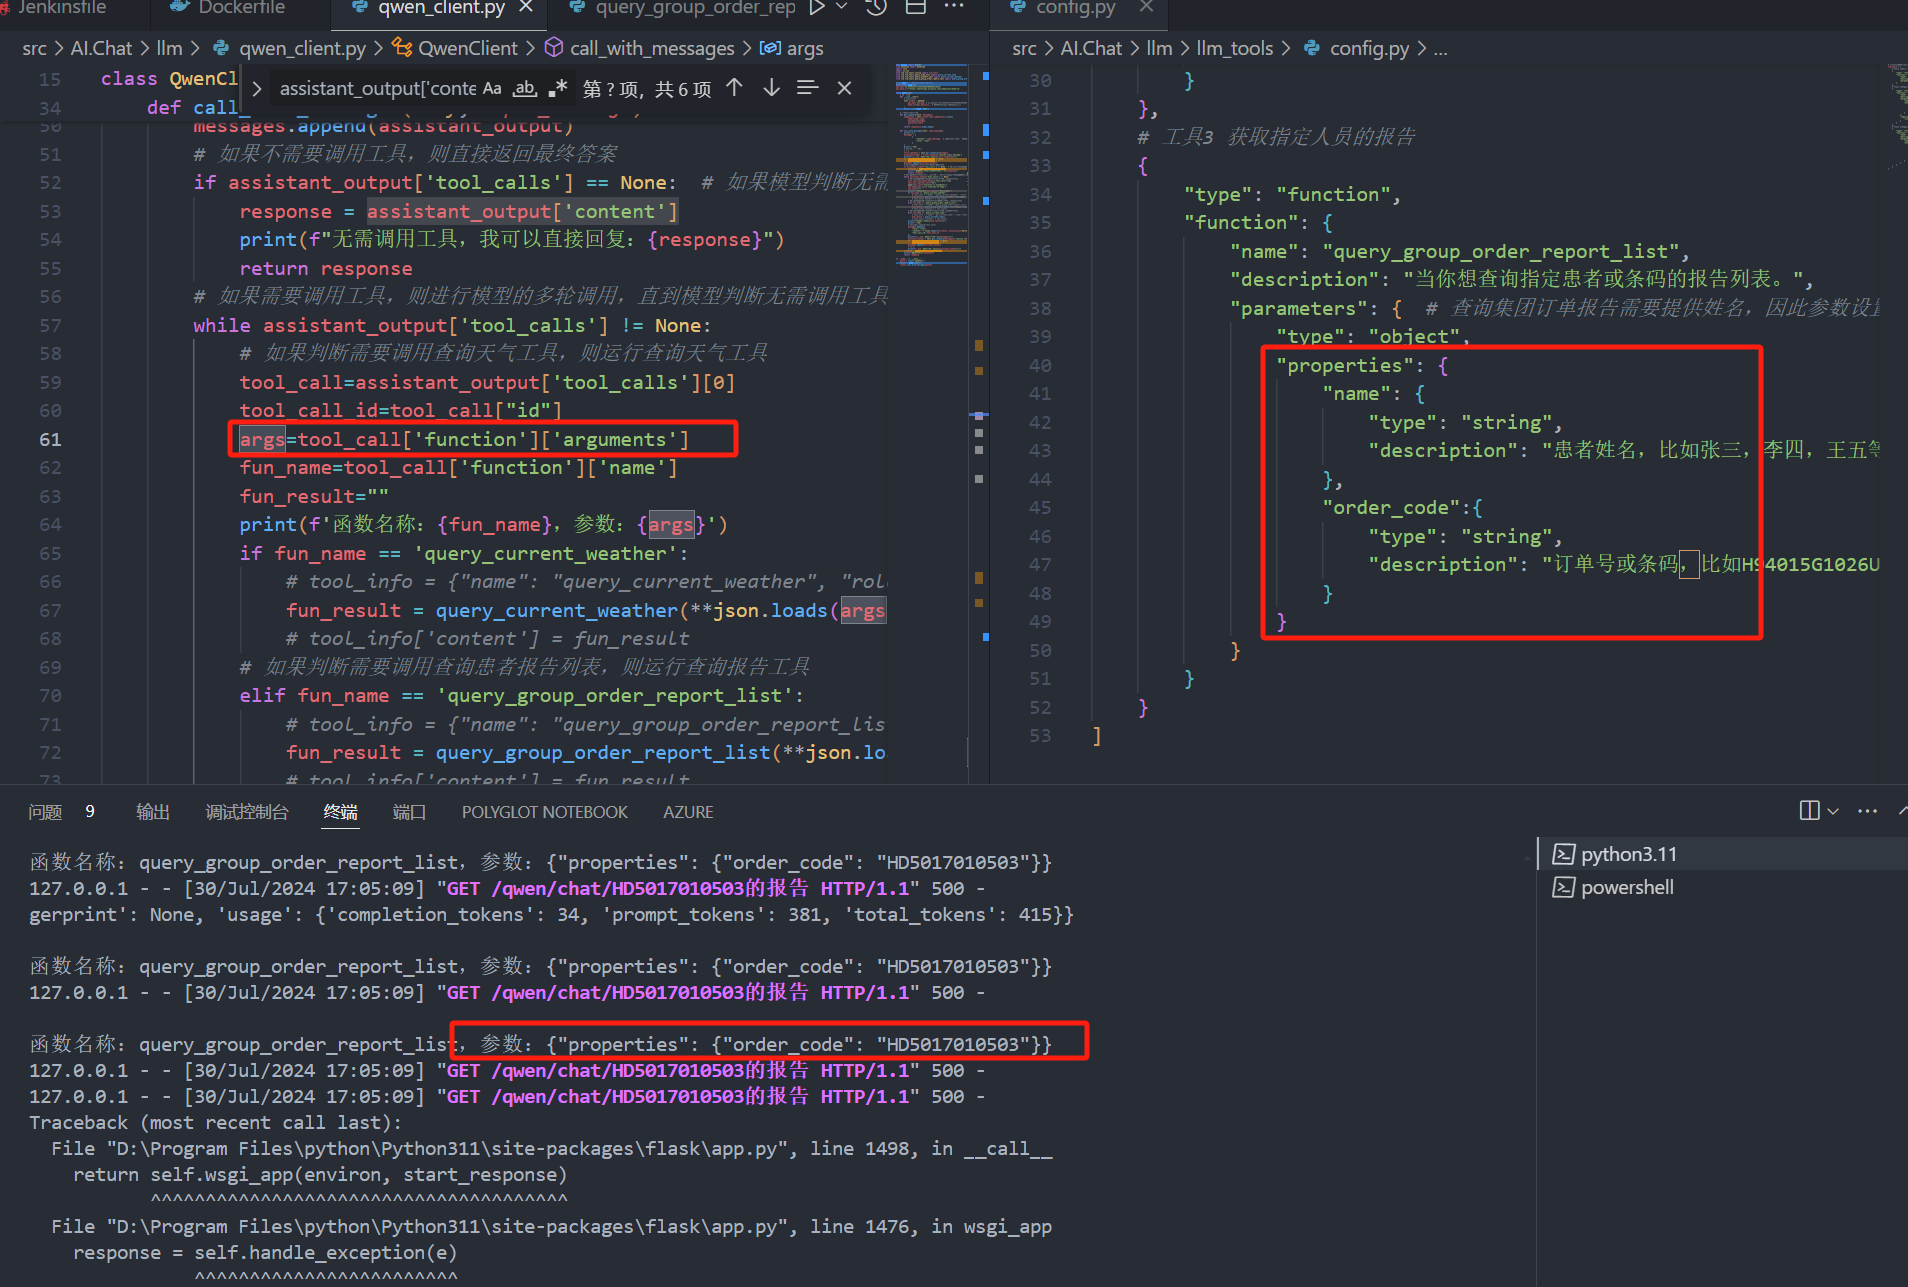Open the run options dropdown arrow
The image size is (1908, 1287).
pyautogui.click(x=841, y=7)
